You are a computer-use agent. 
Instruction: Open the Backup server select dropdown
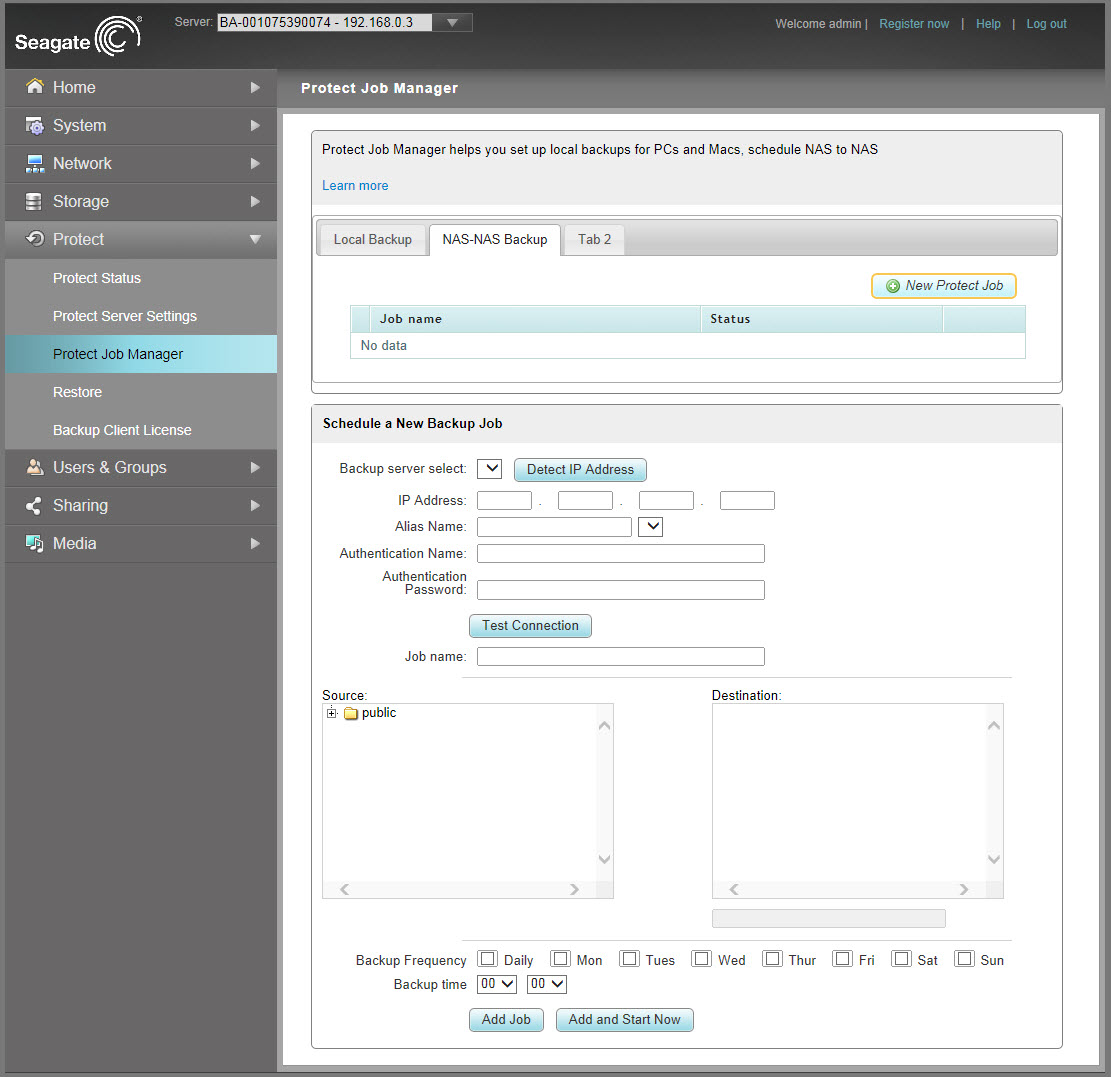pos(490,468)
